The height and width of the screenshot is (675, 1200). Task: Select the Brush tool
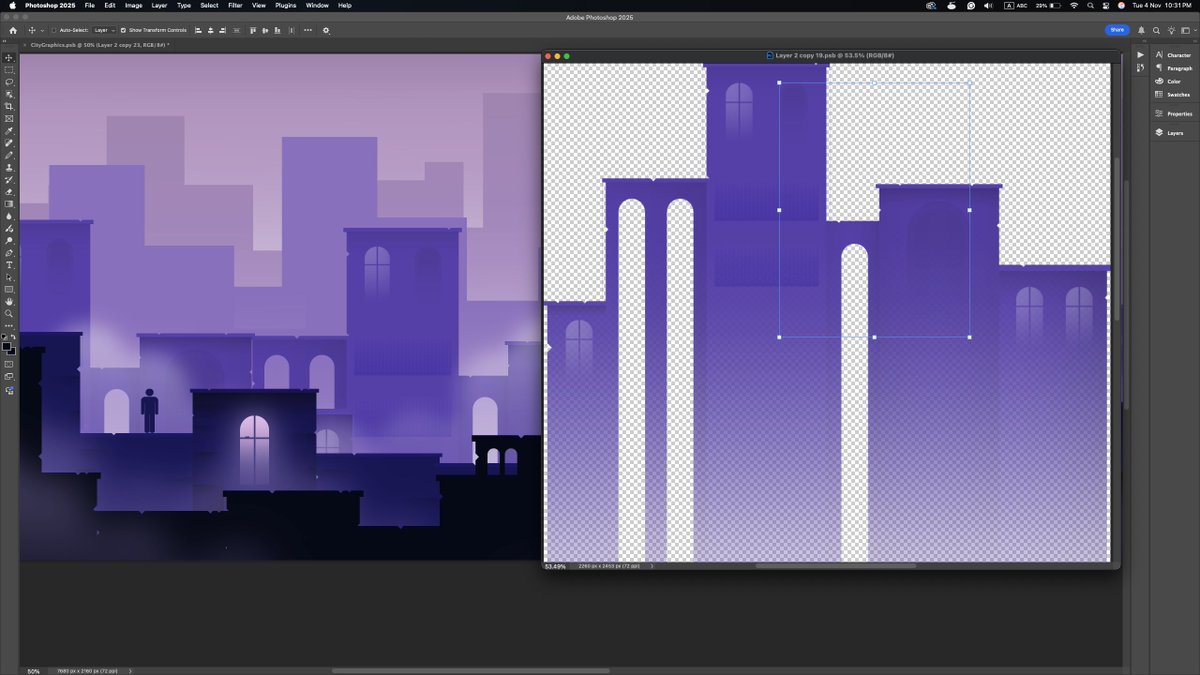point(8,154)
